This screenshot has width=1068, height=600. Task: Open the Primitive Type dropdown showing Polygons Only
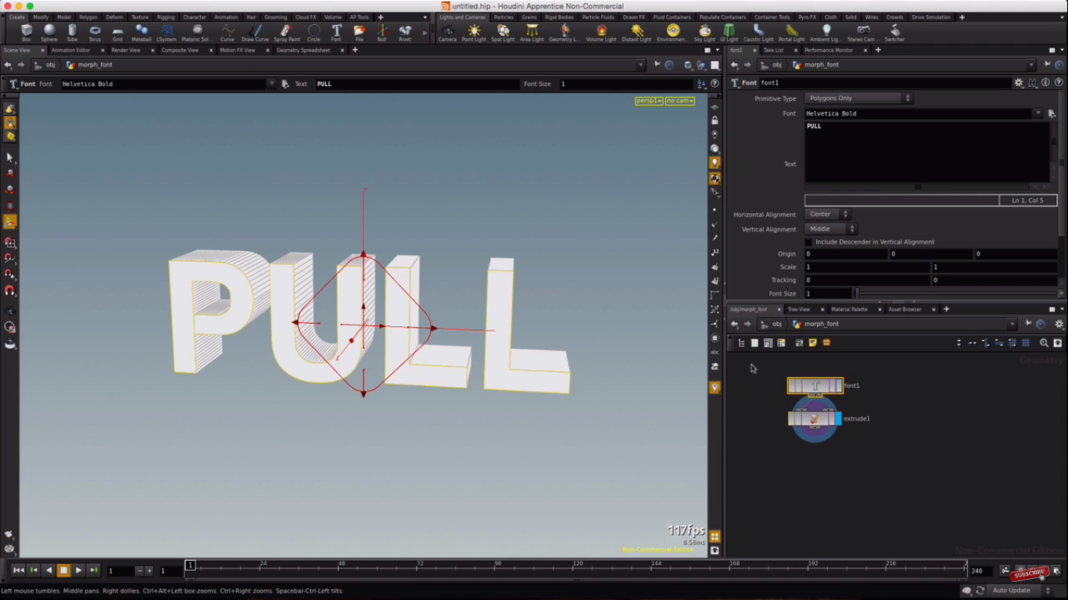(858, 98)
